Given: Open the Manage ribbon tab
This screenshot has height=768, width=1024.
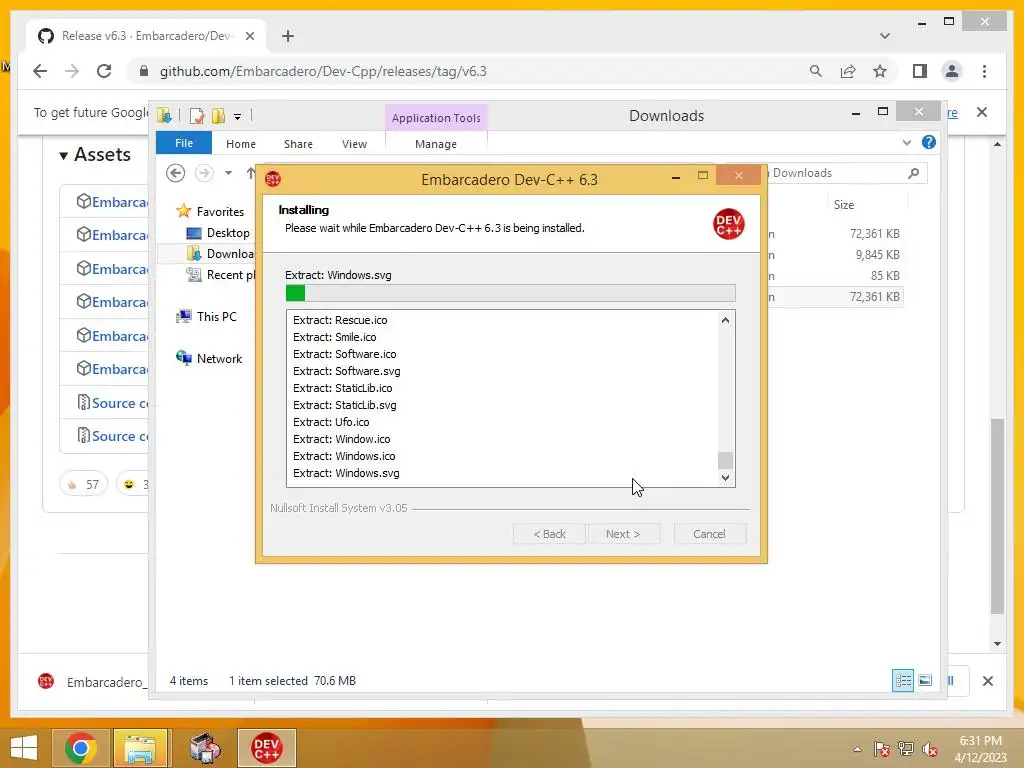Looking at the screenshot, I should point(436,144).
